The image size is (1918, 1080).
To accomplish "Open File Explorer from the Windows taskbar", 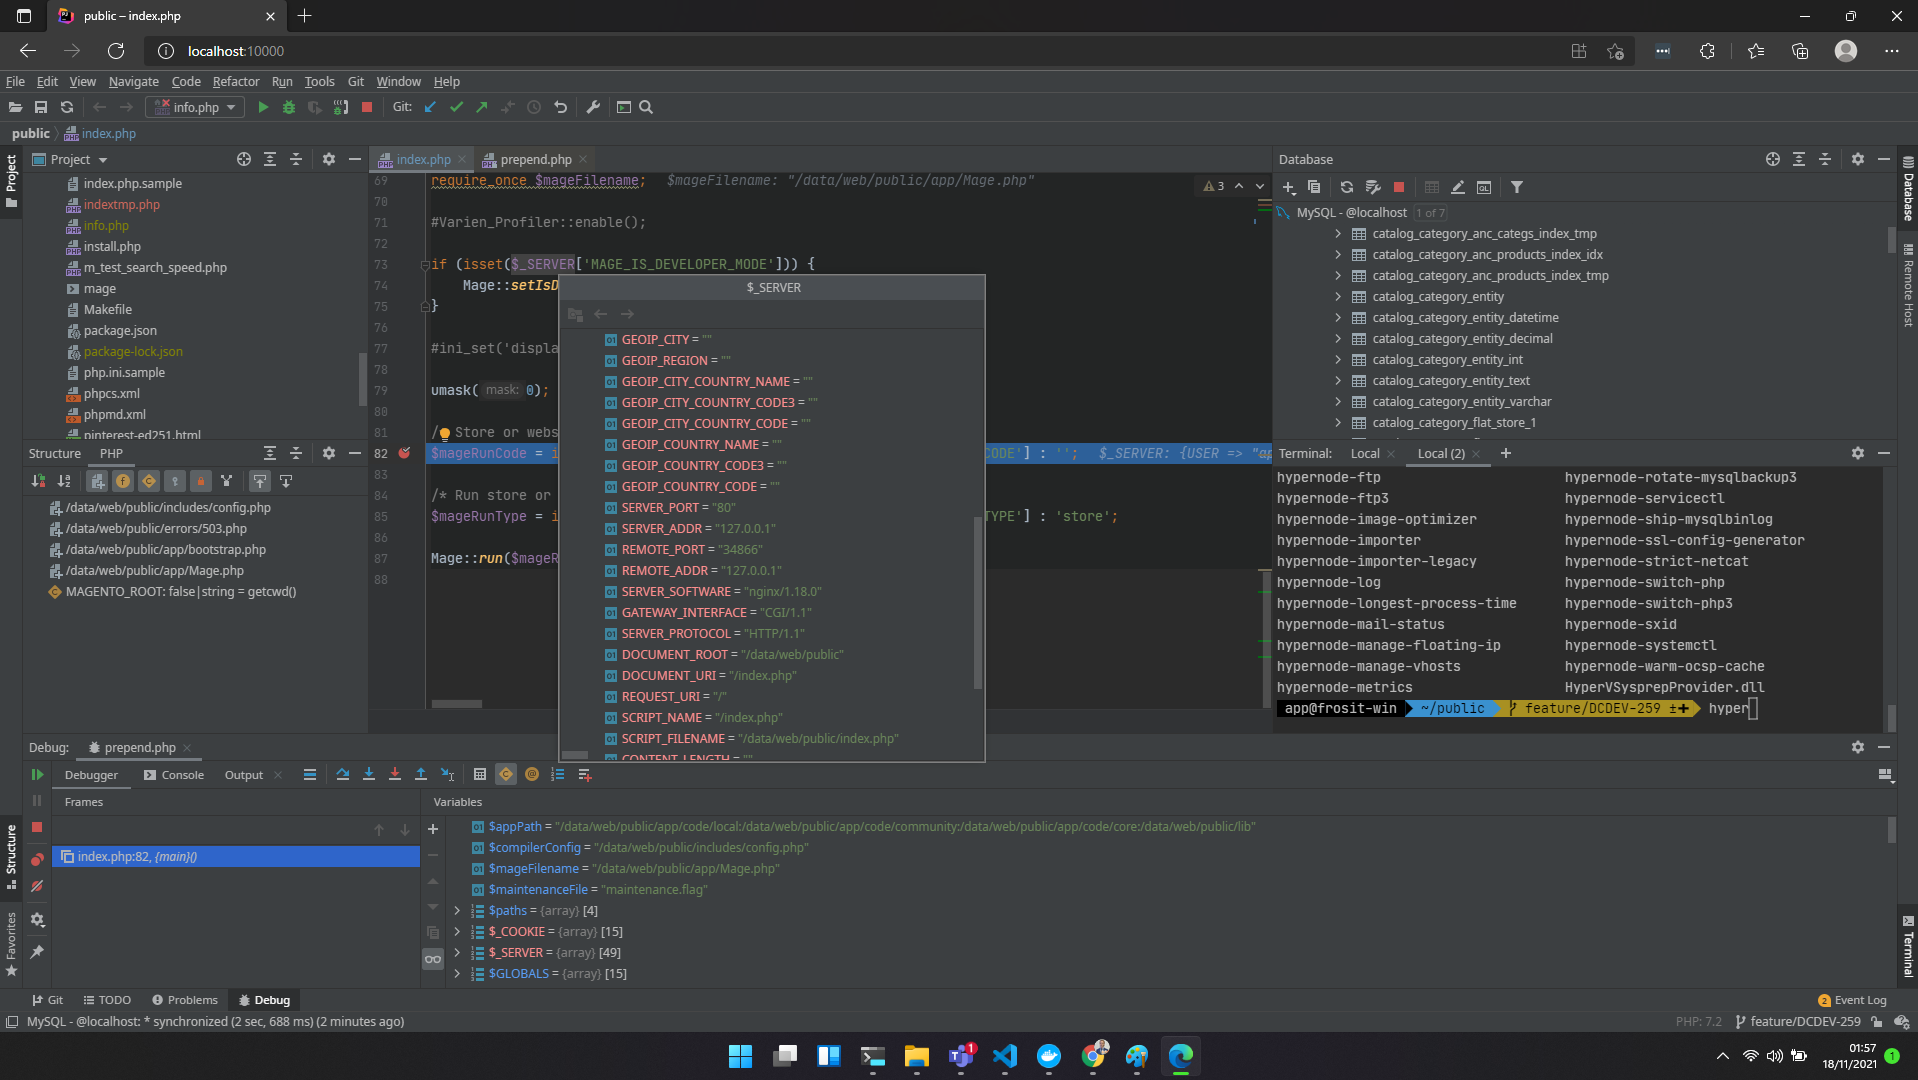I will pyautogui.click(x=916, y=1056).
